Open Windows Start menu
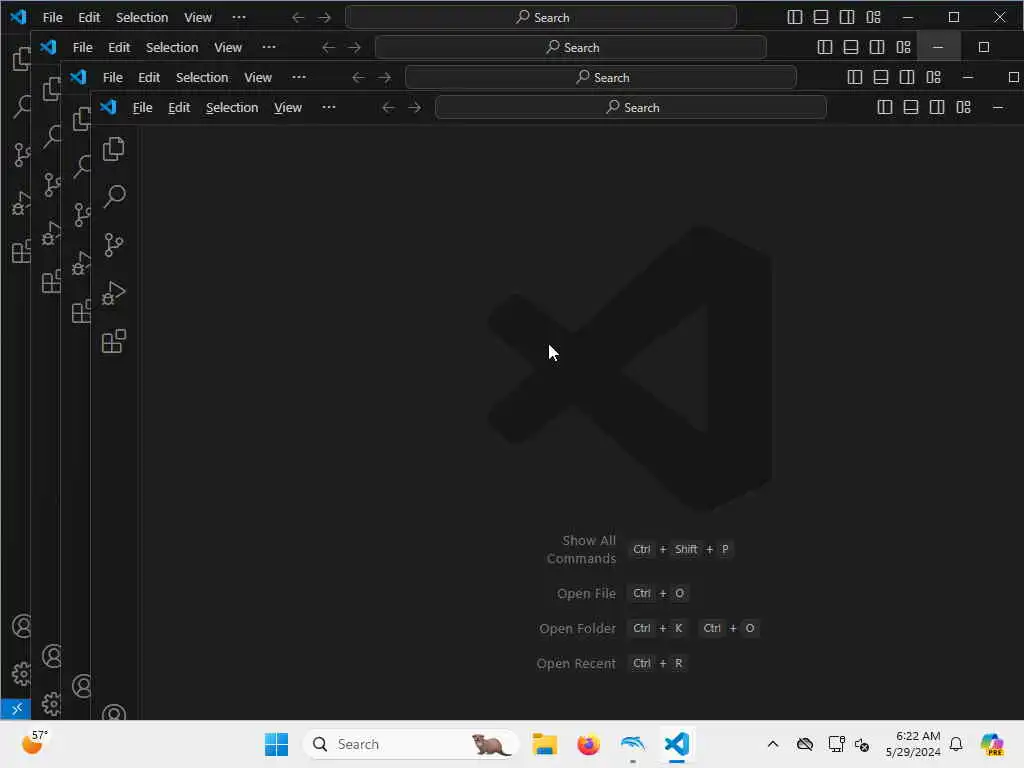This screenshot has width=1024, height=768. click(276, 744)
